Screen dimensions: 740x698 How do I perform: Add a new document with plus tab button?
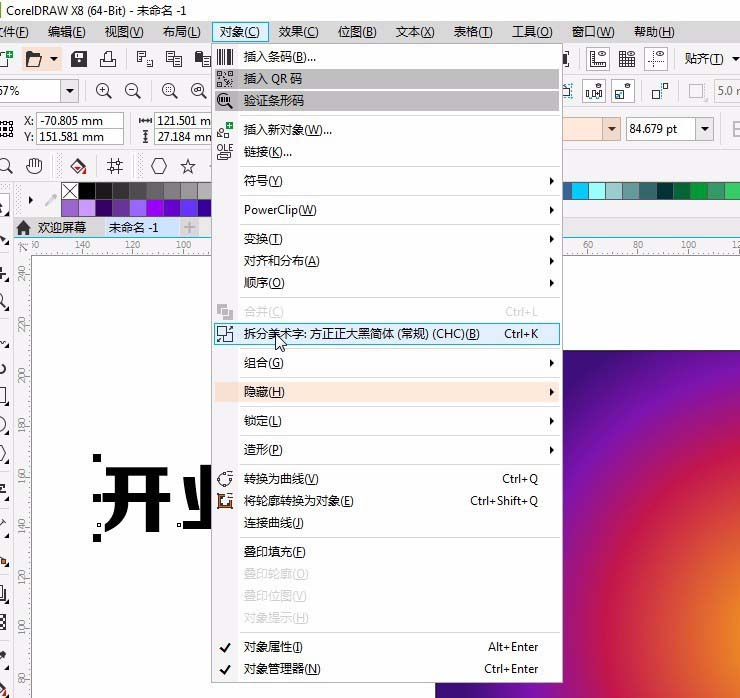pos(189,228)
